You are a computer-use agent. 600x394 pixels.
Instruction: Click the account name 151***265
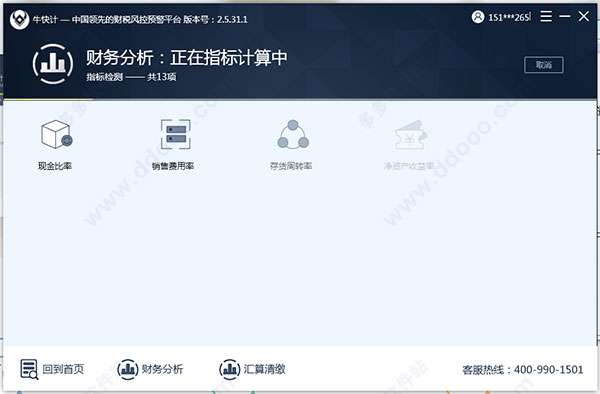[x=509, y=17]
